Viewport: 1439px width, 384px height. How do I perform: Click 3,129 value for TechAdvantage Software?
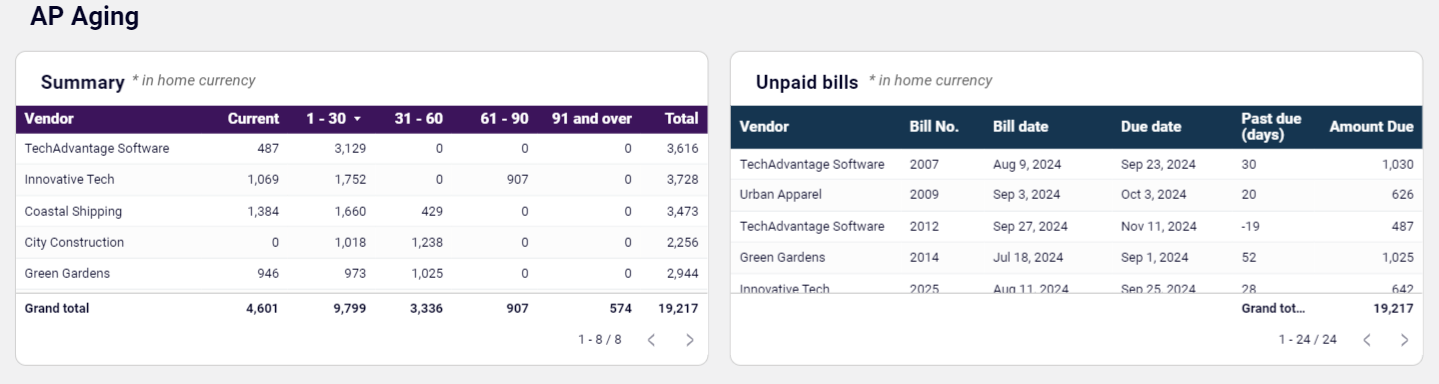[x=349, y=149]
